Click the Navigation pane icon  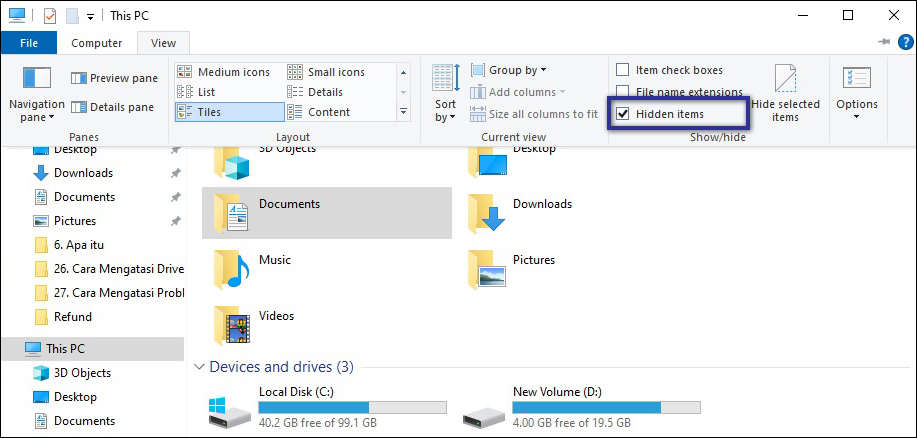36,79
